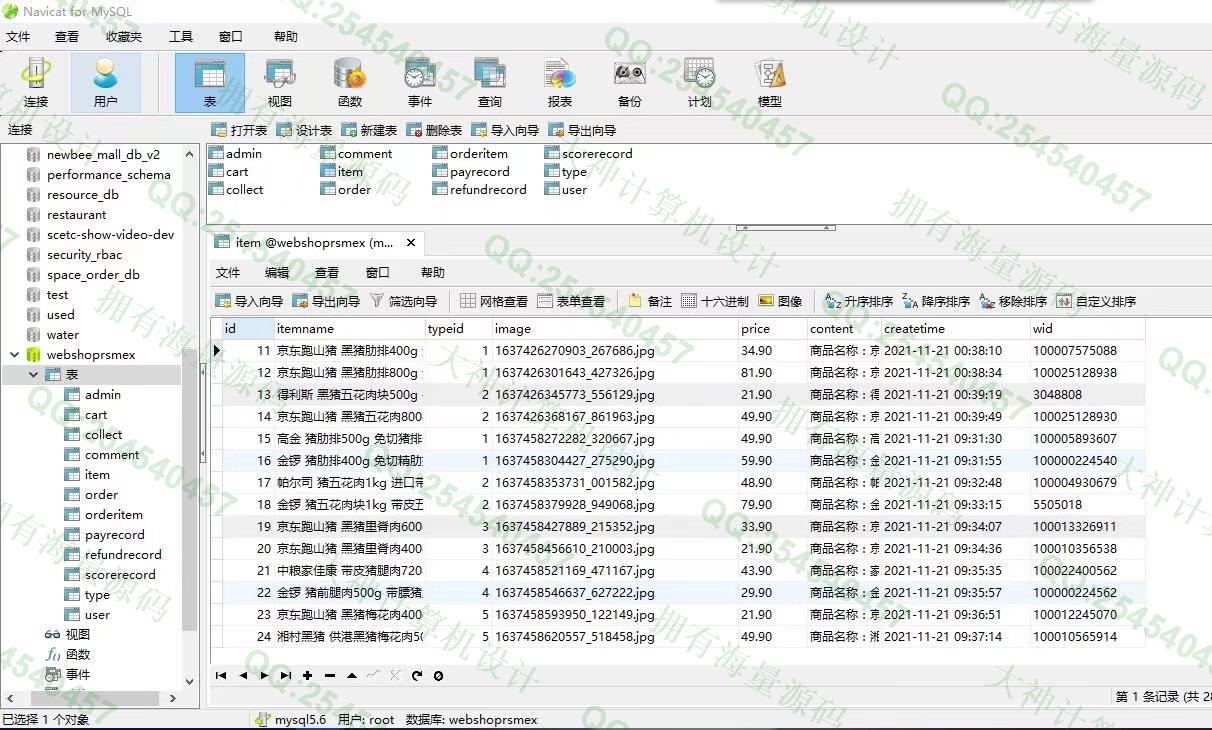1212x730 pixels.
Task: Open the 备注 memo view
Action: [x=650, y=301]
